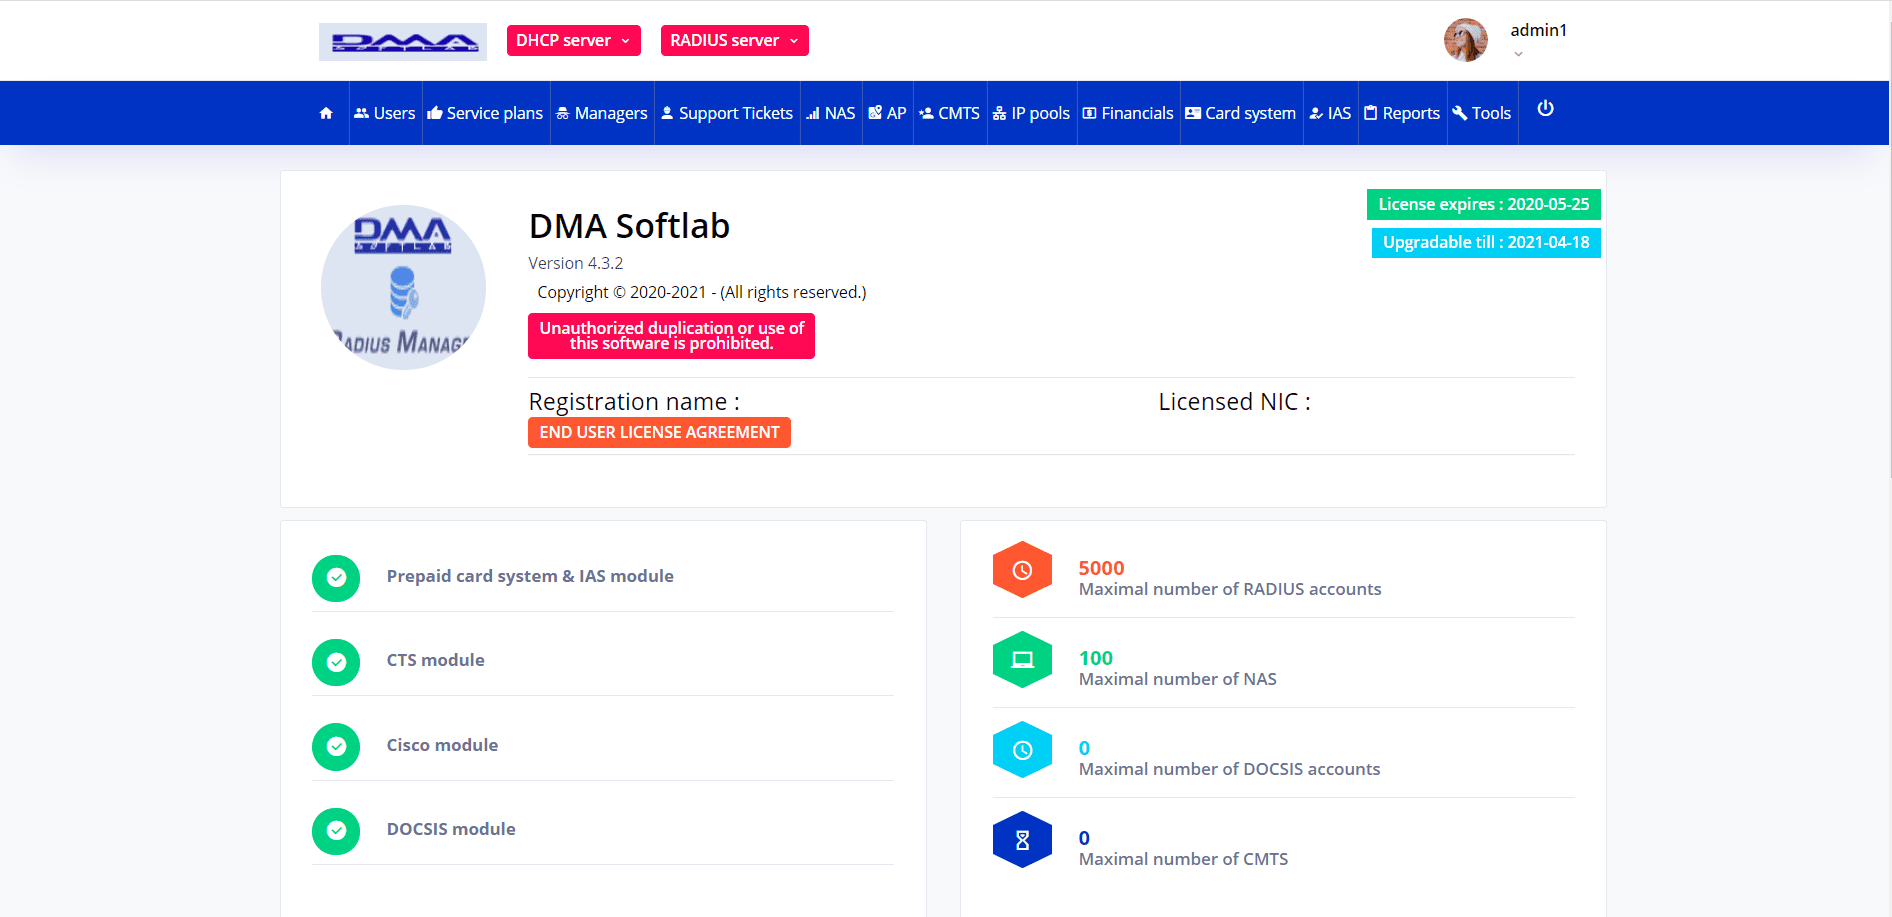
Task: Expand the admin1 user menu chevron
Action: pos(1518,54)
